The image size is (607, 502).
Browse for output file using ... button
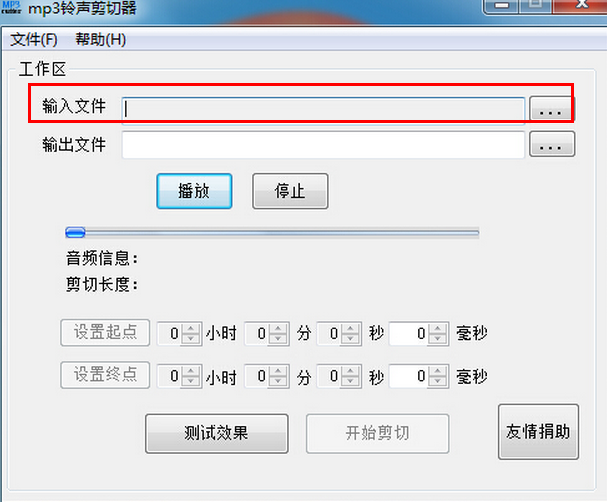(x=552, y=144)
